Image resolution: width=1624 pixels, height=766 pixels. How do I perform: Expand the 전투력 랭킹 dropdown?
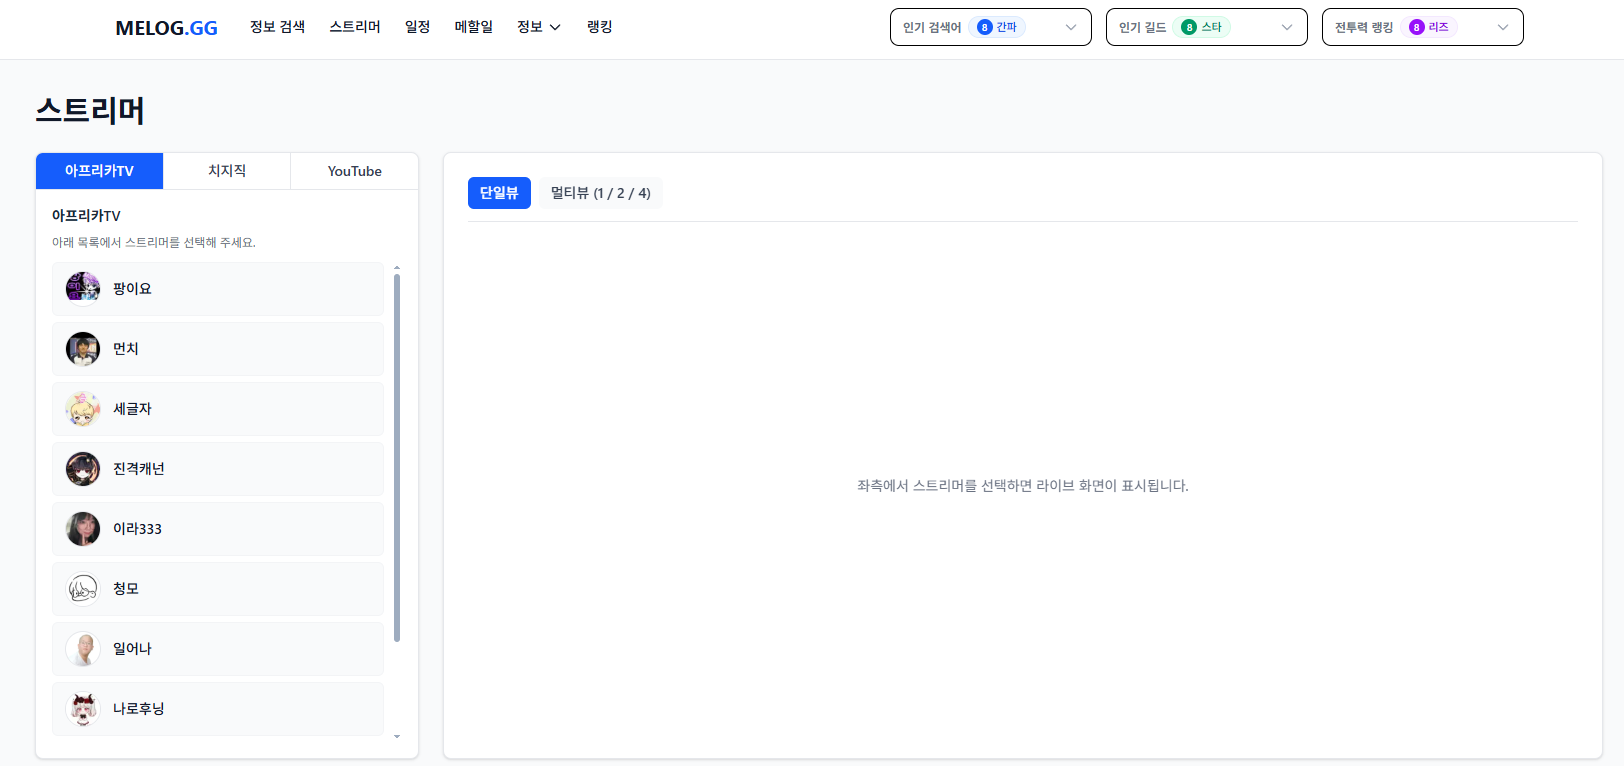(x=1422, y=27)
